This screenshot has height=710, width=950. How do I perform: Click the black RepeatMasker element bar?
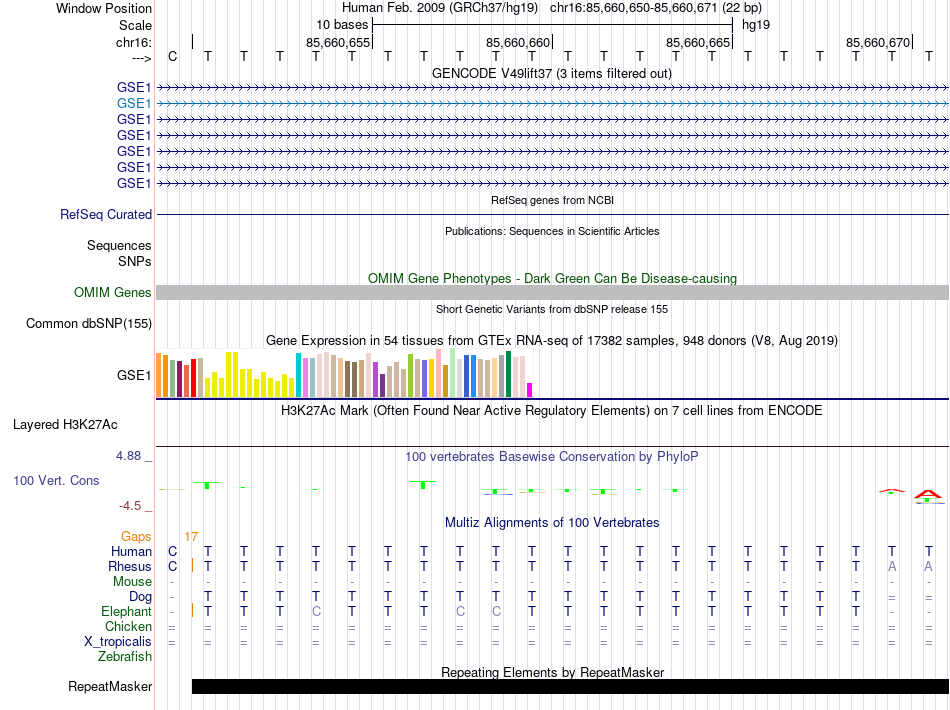click(570, 687)
